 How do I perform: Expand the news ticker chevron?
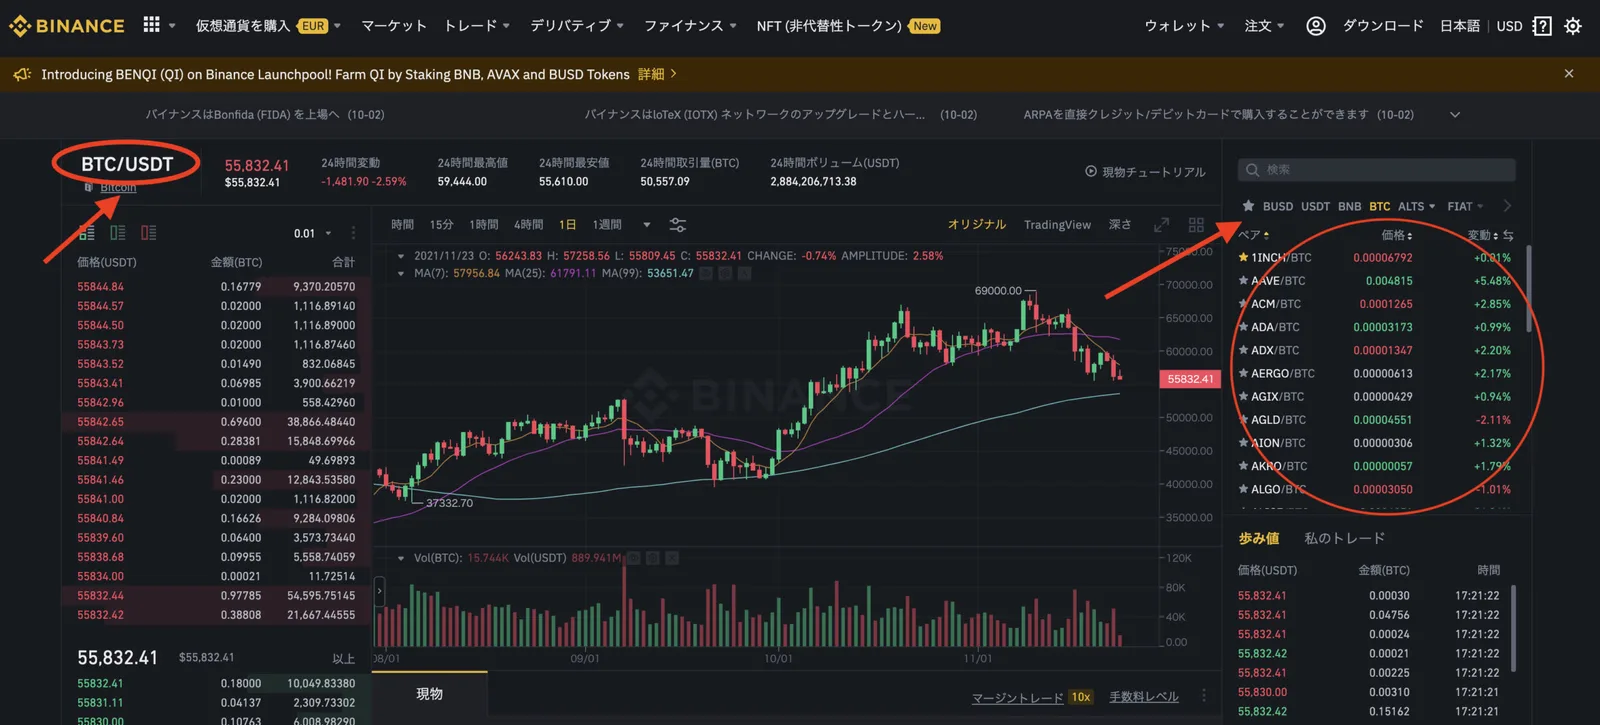pos(1455,115)
